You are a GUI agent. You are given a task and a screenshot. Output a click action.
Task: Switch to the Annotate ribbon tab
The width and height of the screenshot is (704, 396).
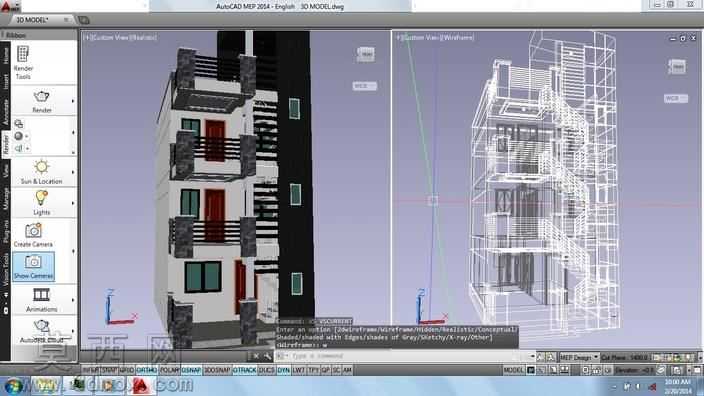[x=5, y=112]
